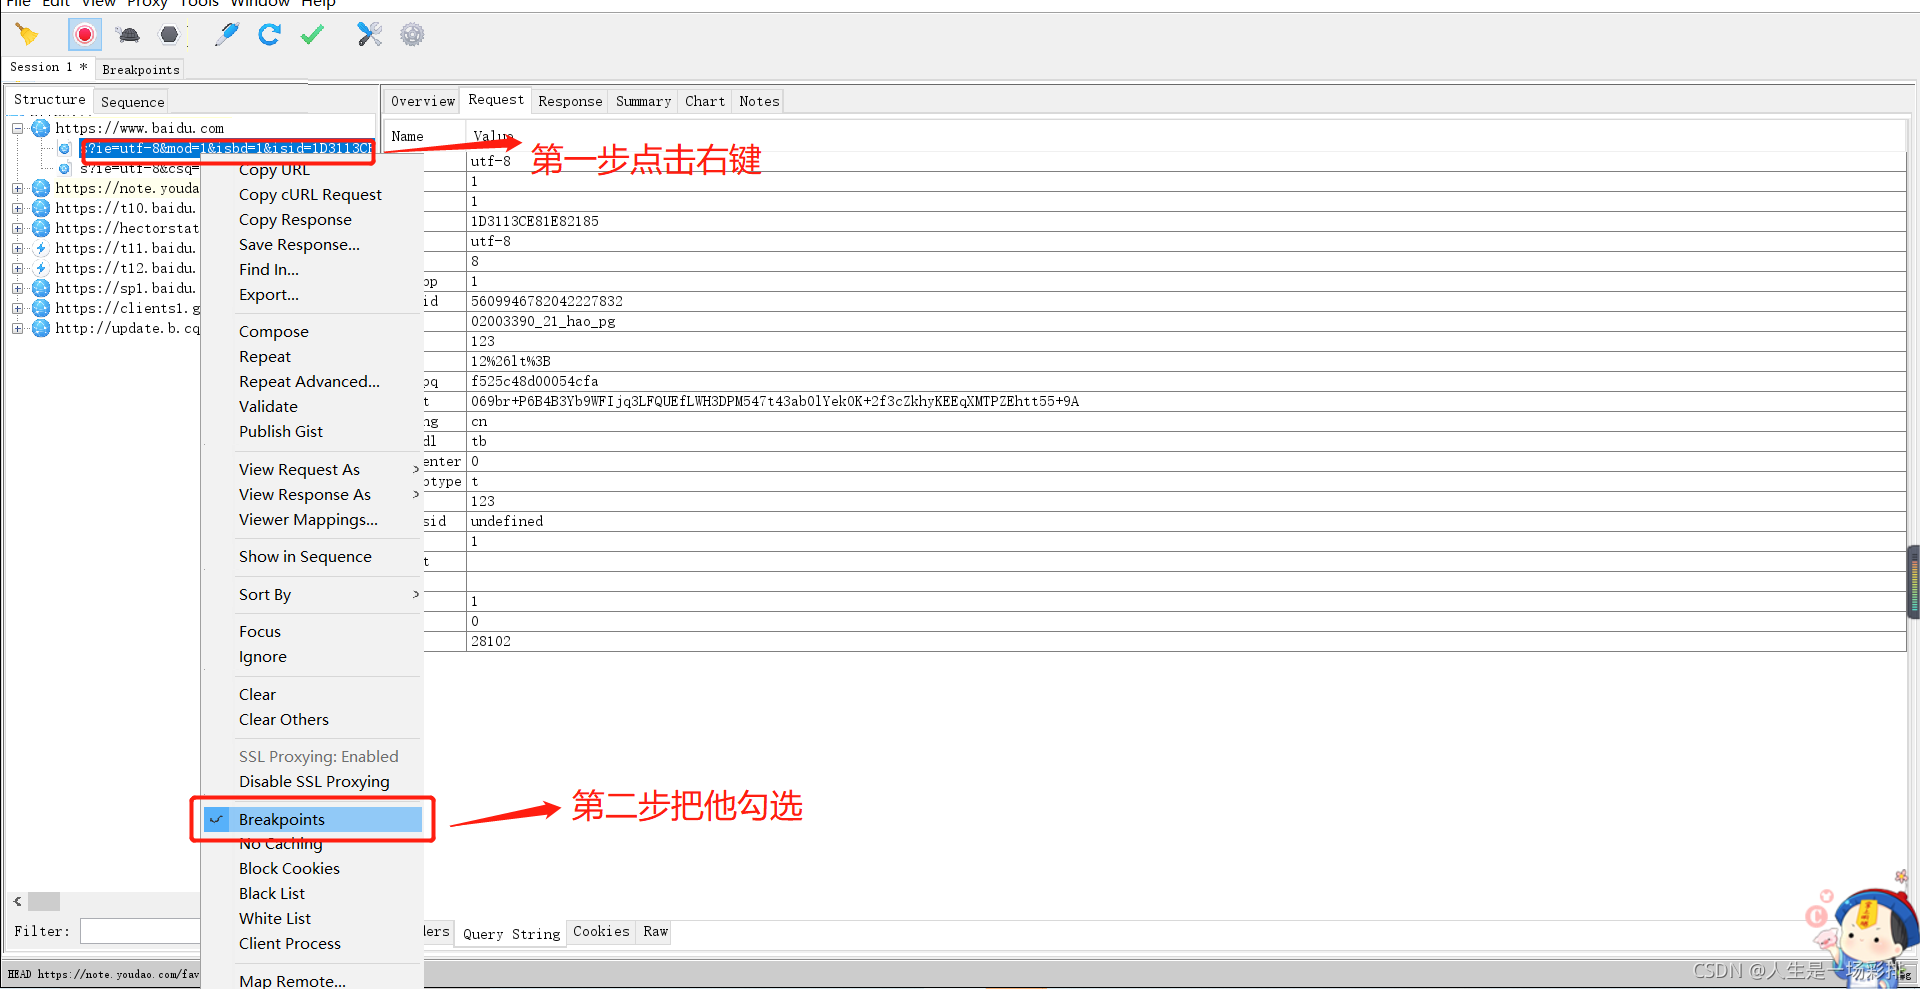This screenshot has width=1920, height=989.
Task: Toggle breakpoints hexagon icon in toolbar
Action: pos(170,35)
